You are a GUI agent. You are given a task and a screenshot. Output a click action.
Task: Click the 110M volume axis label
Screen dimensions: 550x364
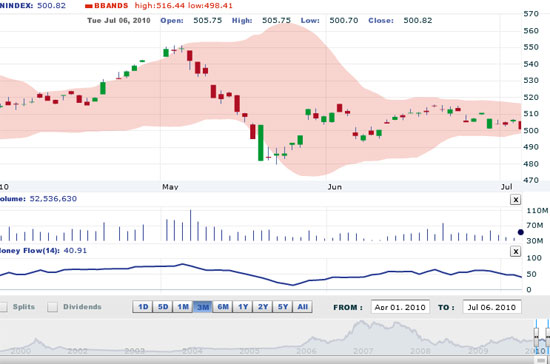537,210
